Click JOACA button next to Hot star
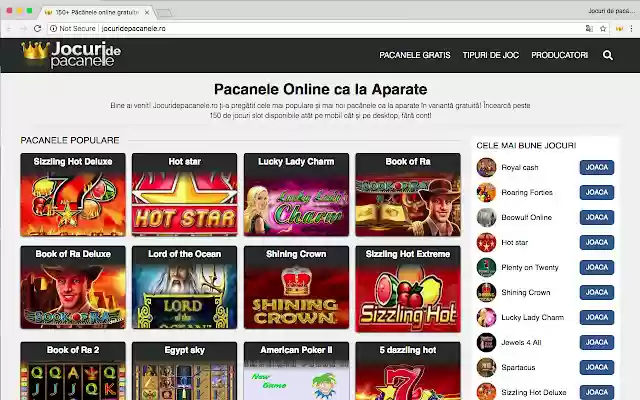The height and width of the screenshot is (400, 640). 597,242
